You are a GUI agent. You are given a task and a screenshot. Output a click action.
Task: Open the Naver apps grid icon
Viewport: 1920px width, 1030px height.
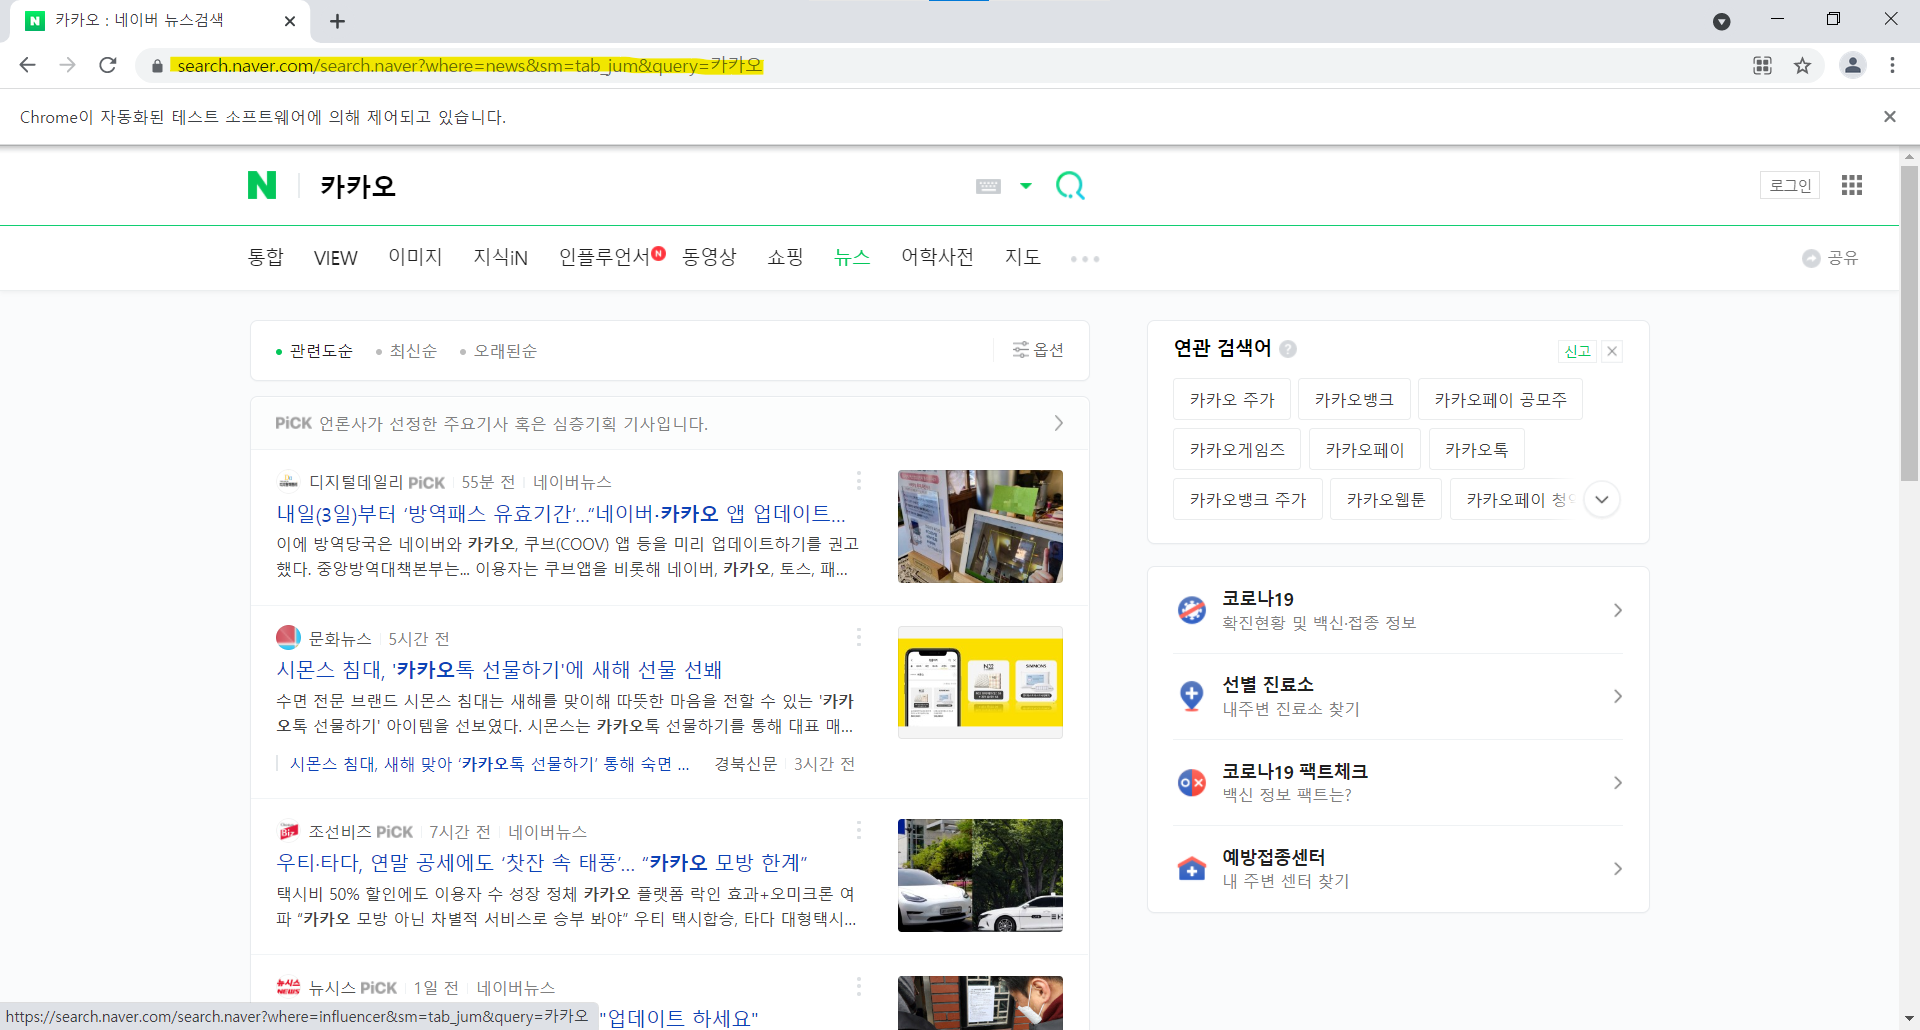coord(1852,185)
